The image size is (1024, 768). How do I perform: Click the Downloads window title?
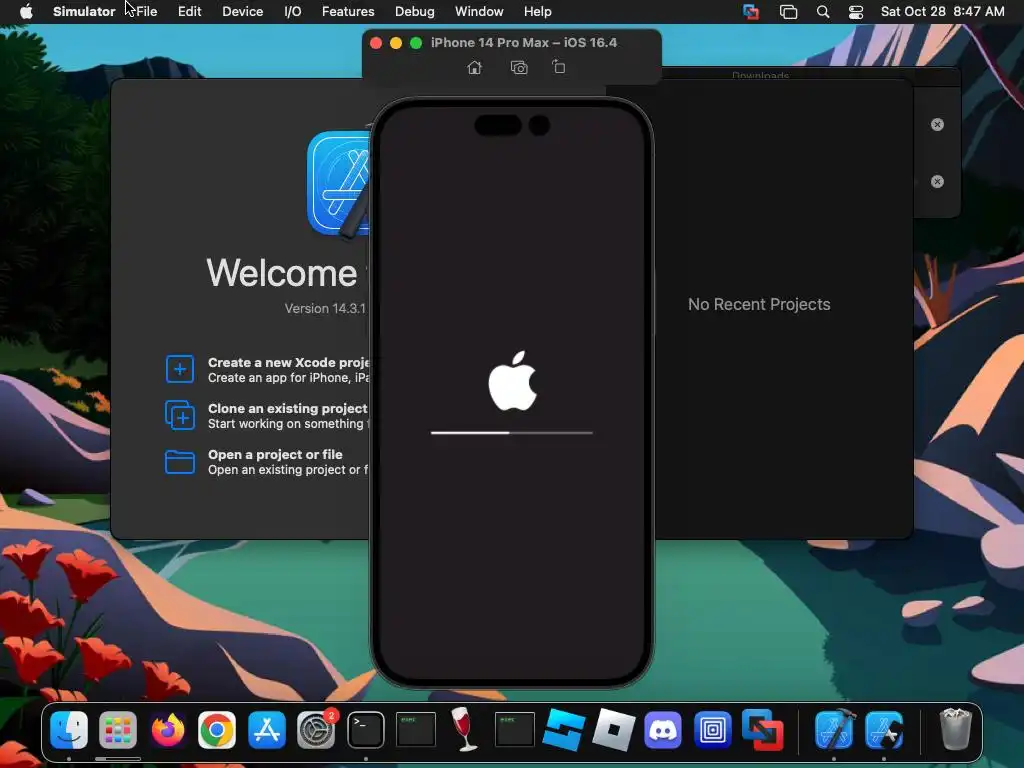pos(760,76)
